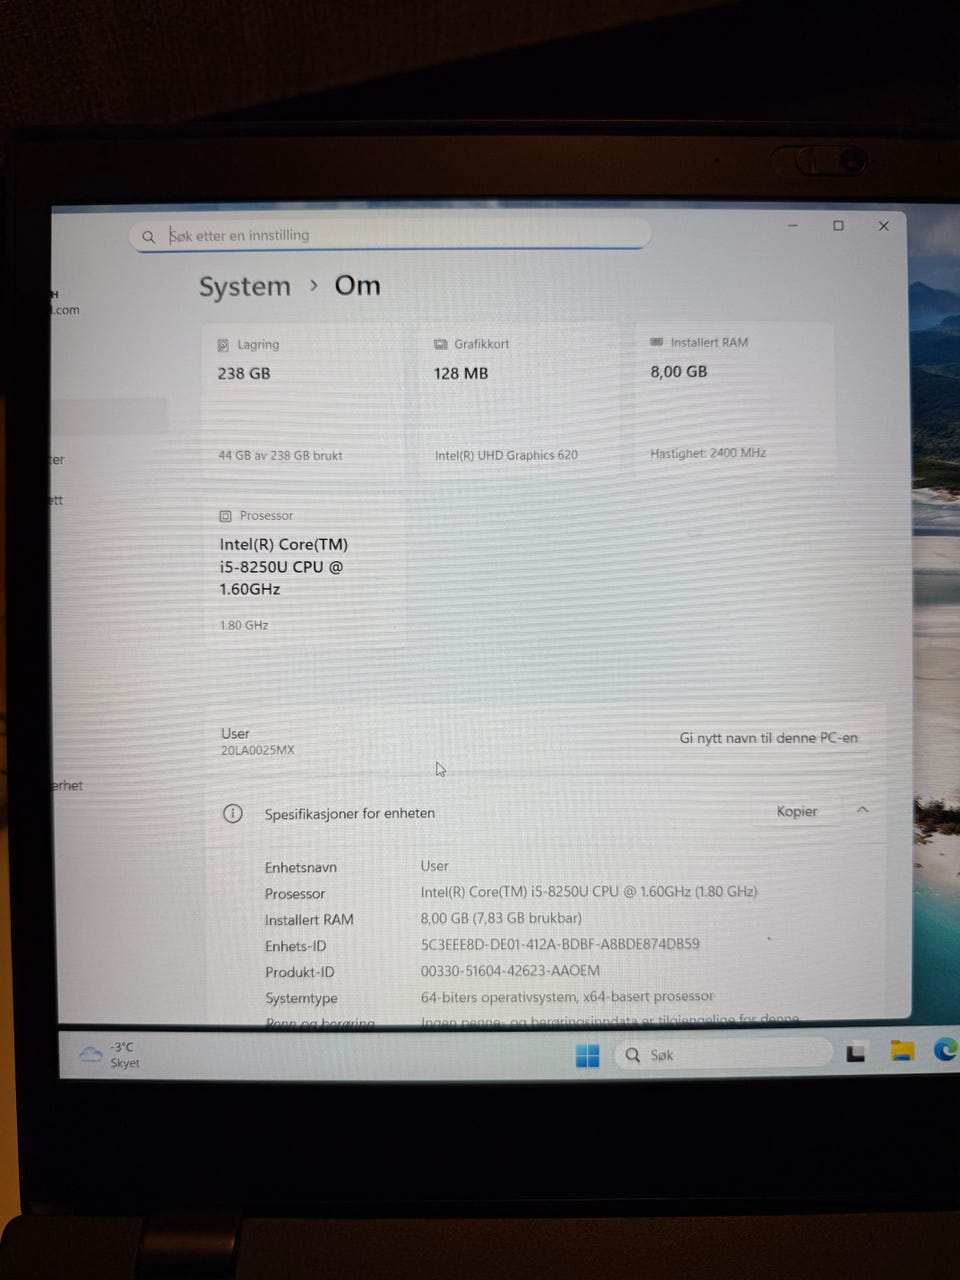Open the Lagring storage card
The width and height of the screenshot is (960, 1280).
(304, 400)
